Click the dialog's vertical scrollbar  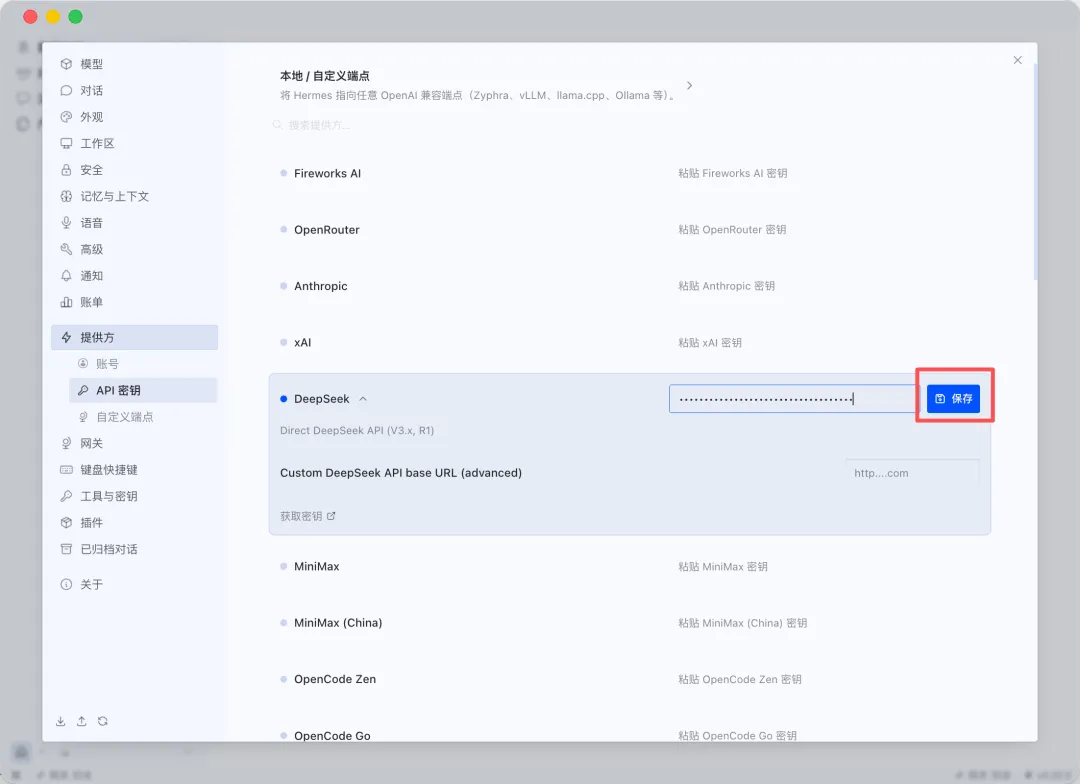click(x=1035, y=172)
